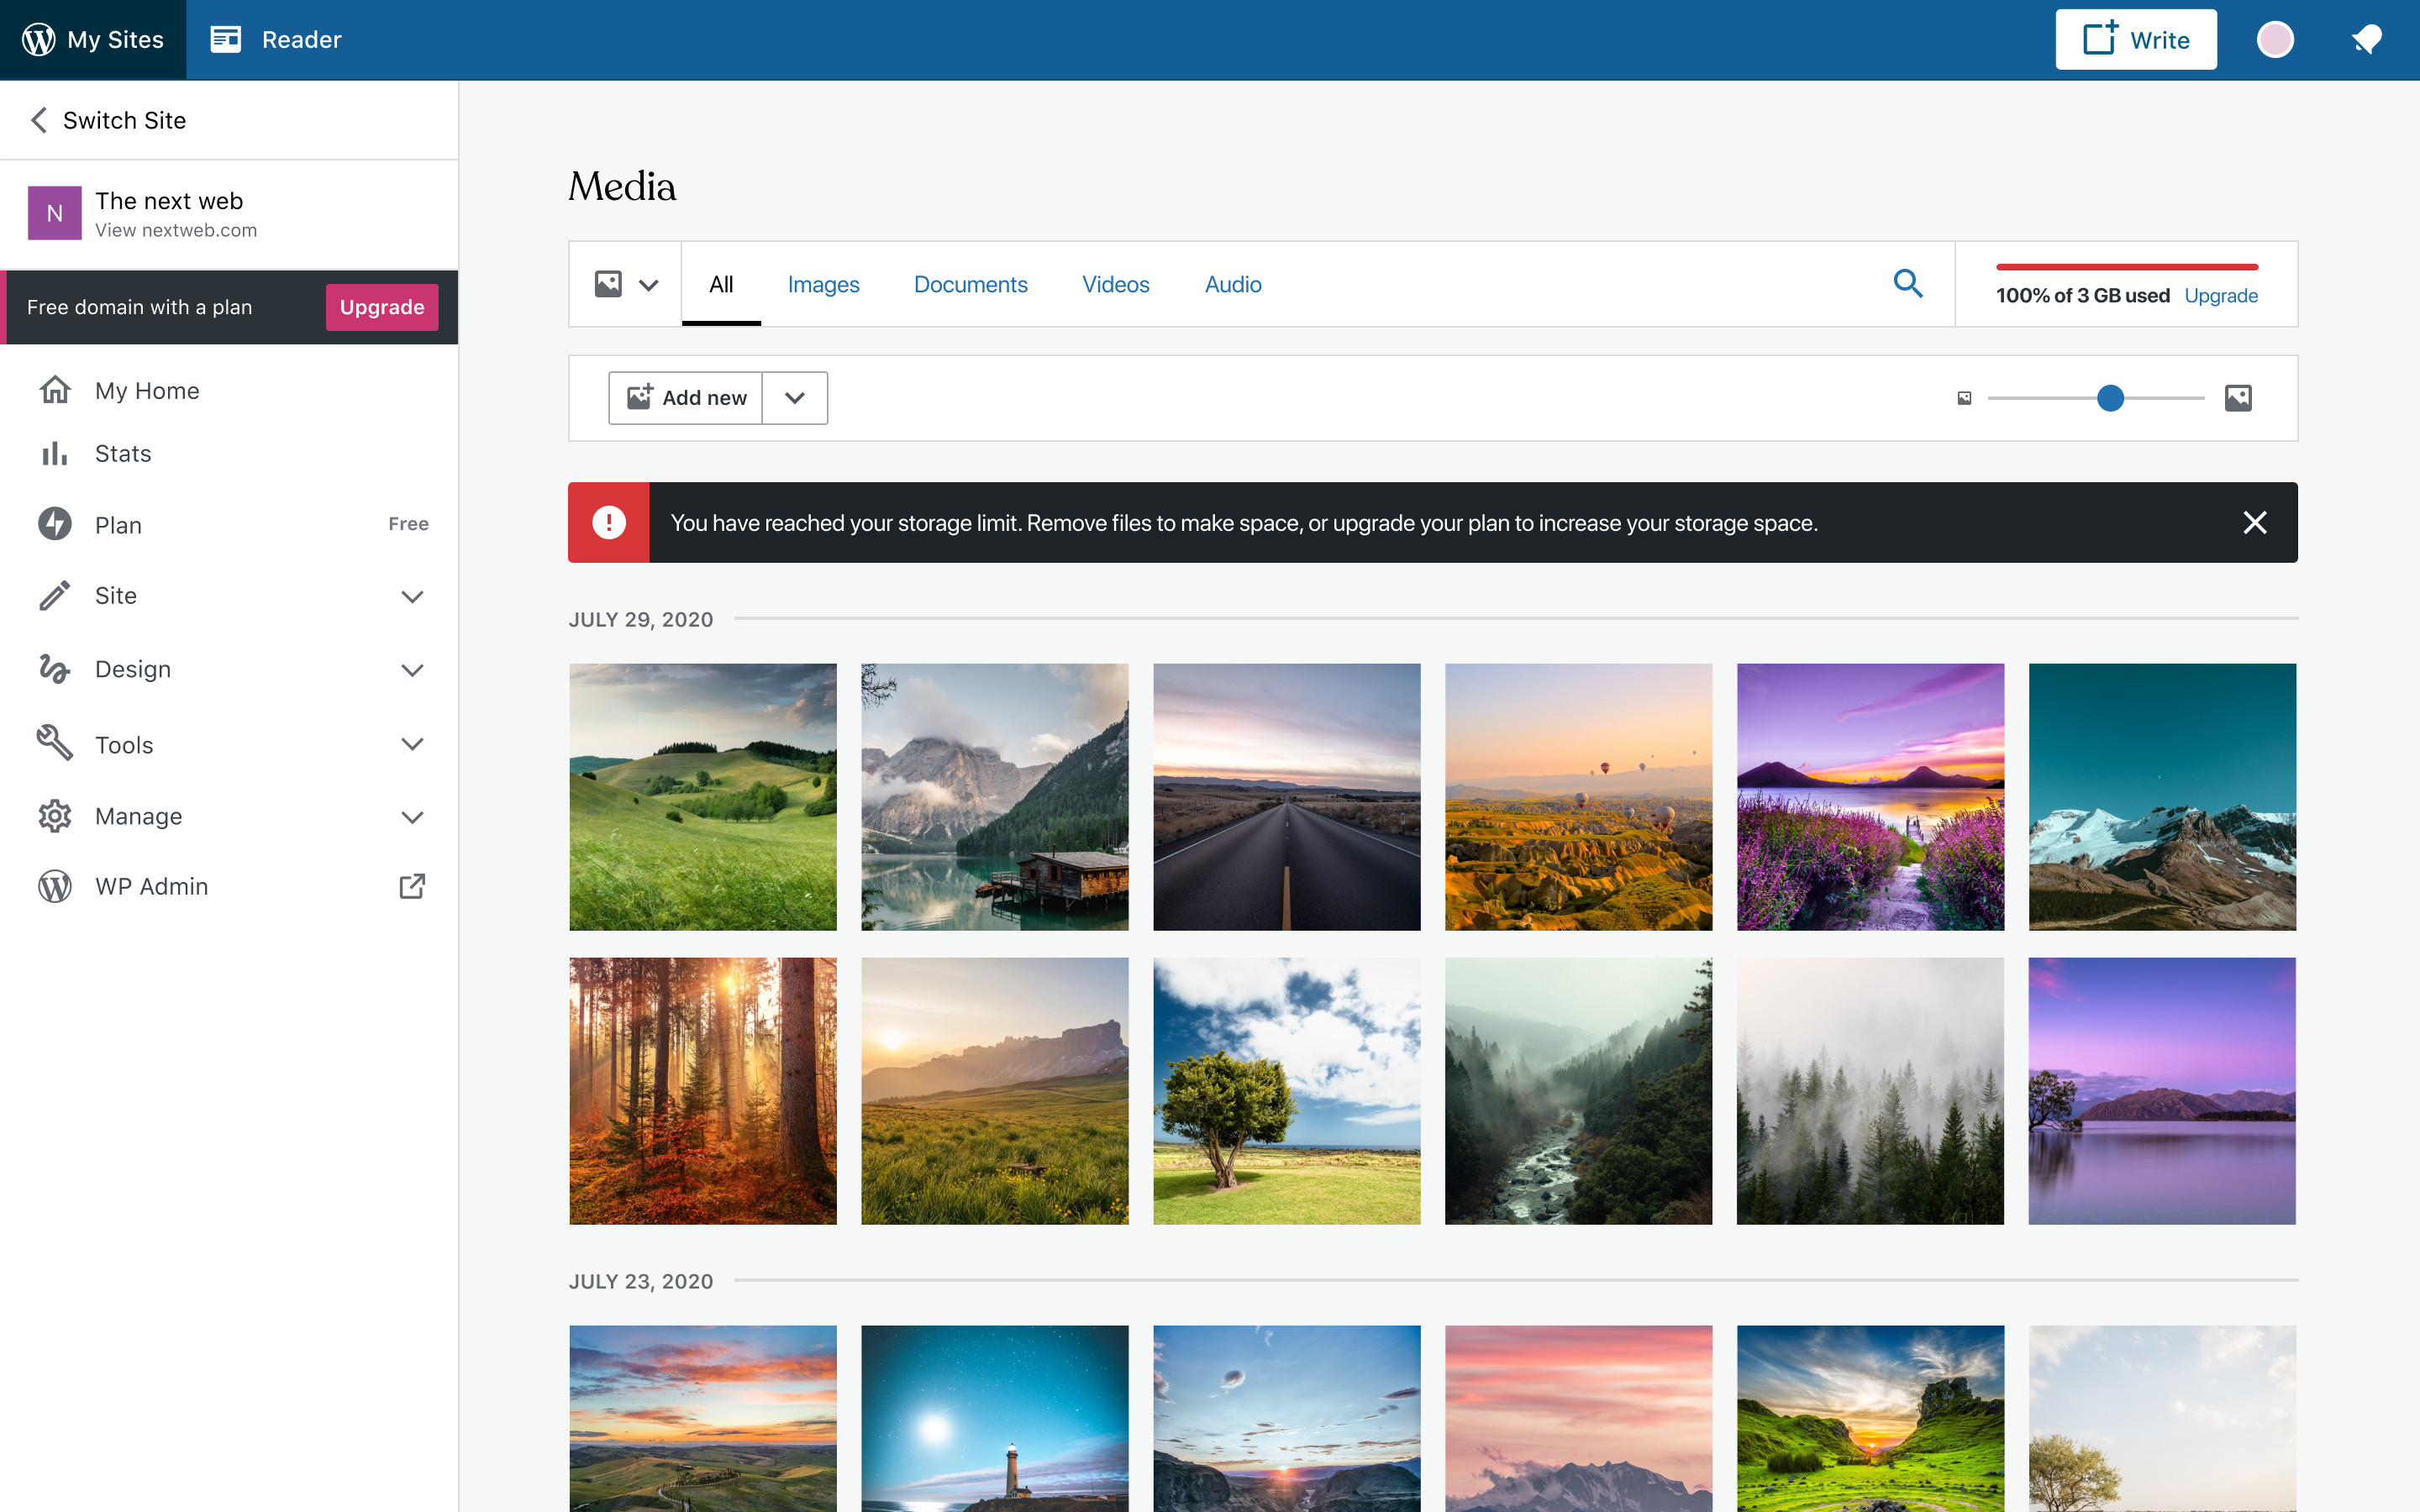The image size is (2420, 1512).
Task: Select the green hills meadow thumbnail
Action: point(703,797)
